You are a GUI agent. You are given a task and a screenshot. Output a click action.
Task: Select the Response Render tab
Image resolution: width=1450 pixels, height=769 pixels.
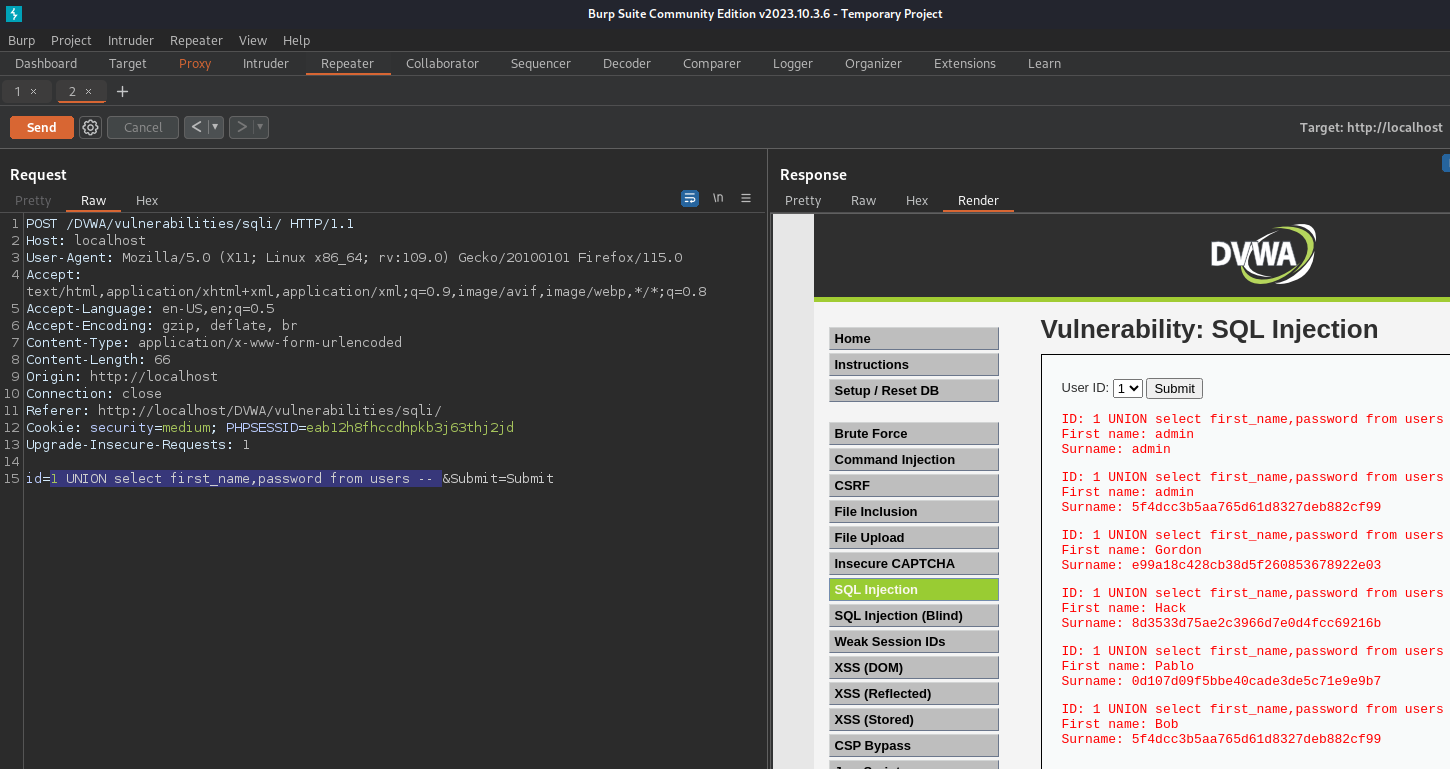point(978,200)
